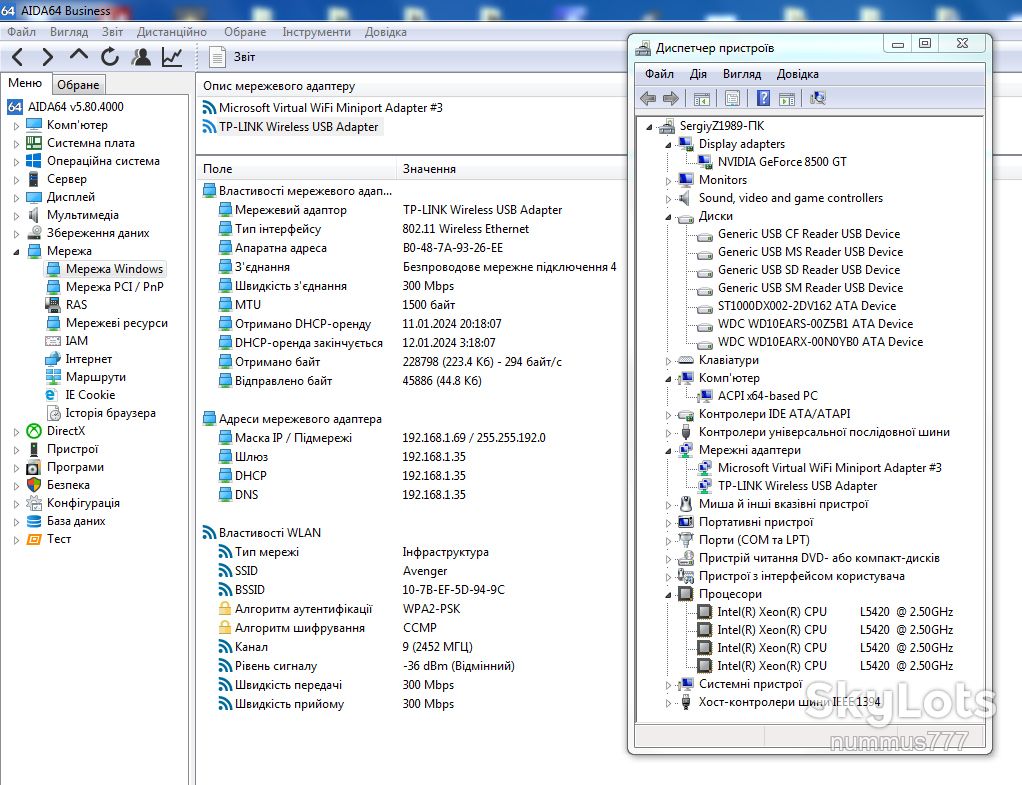
Task: Select Microsoft Virtual WiFi Miniport Adapter #3 in AIDA64
Action: coord(330,108)
